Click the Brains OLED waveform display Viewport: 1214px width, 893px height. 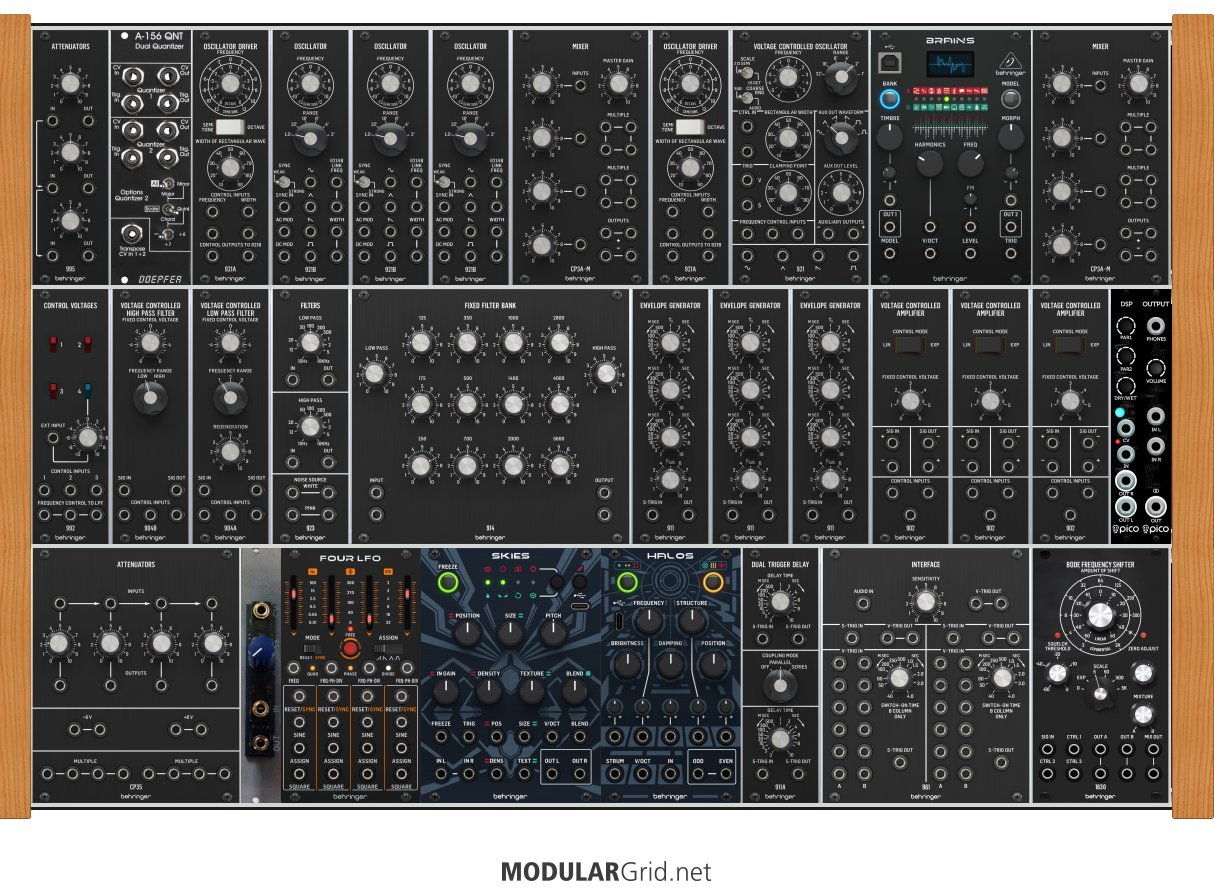pos(950,63)
